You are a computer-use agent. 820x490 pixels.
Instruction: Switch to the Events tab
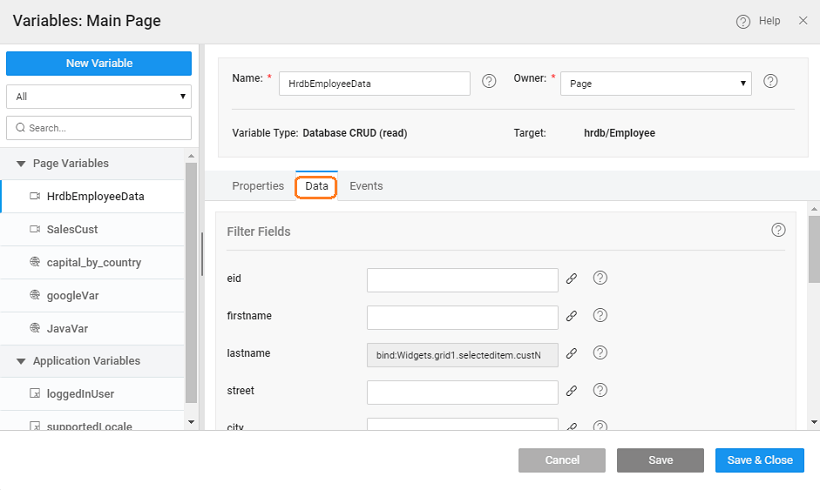click(366, 186)
